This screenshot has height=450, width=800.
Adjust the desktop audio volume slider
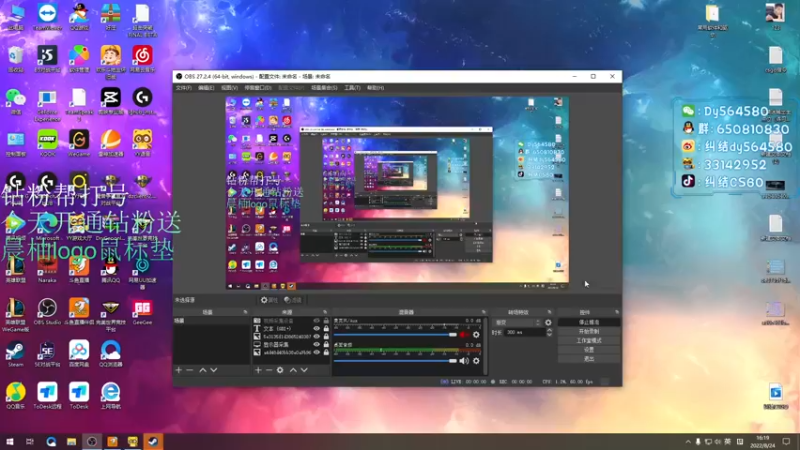coord(395,361)
